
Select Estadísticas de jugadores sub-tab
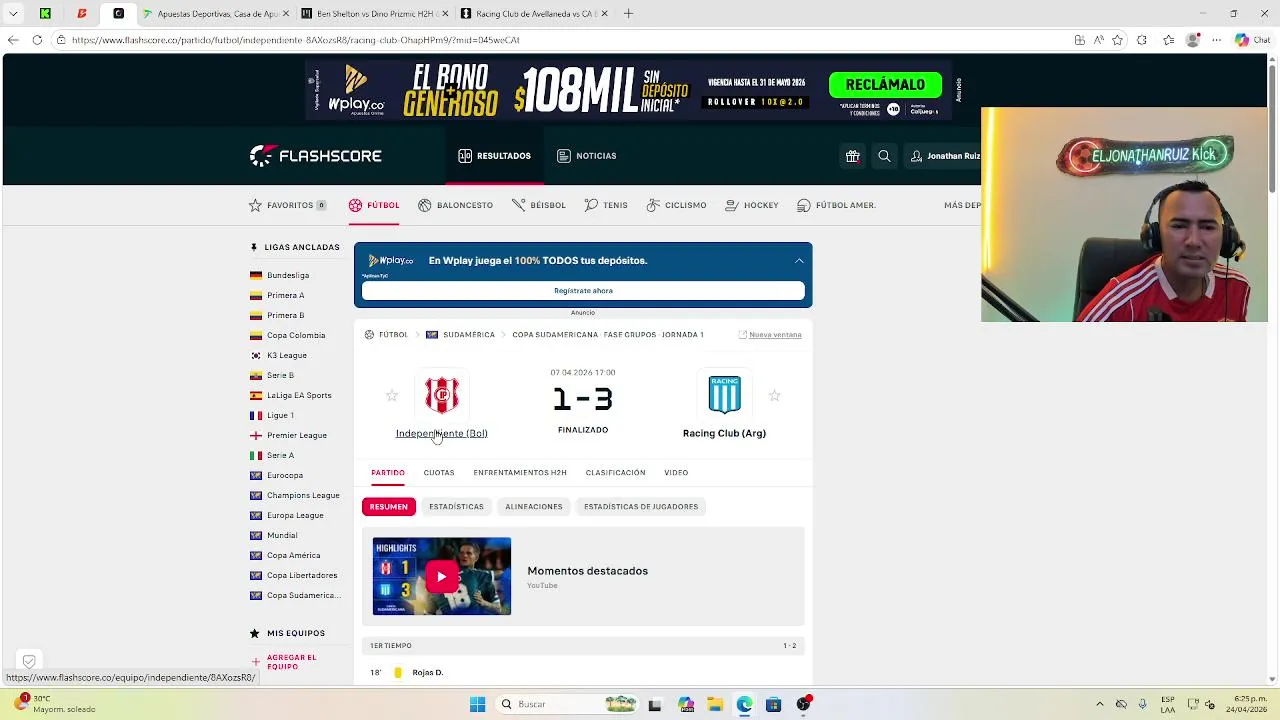pyautogui.click(x=641, y=507)
